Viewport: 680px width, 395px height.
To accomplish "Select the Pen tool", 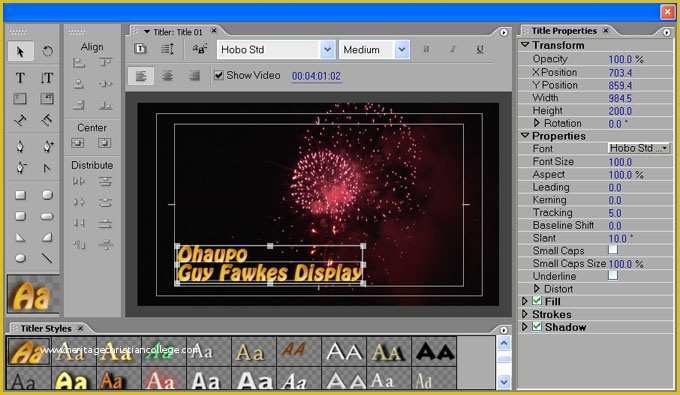I will click(20, 147).
